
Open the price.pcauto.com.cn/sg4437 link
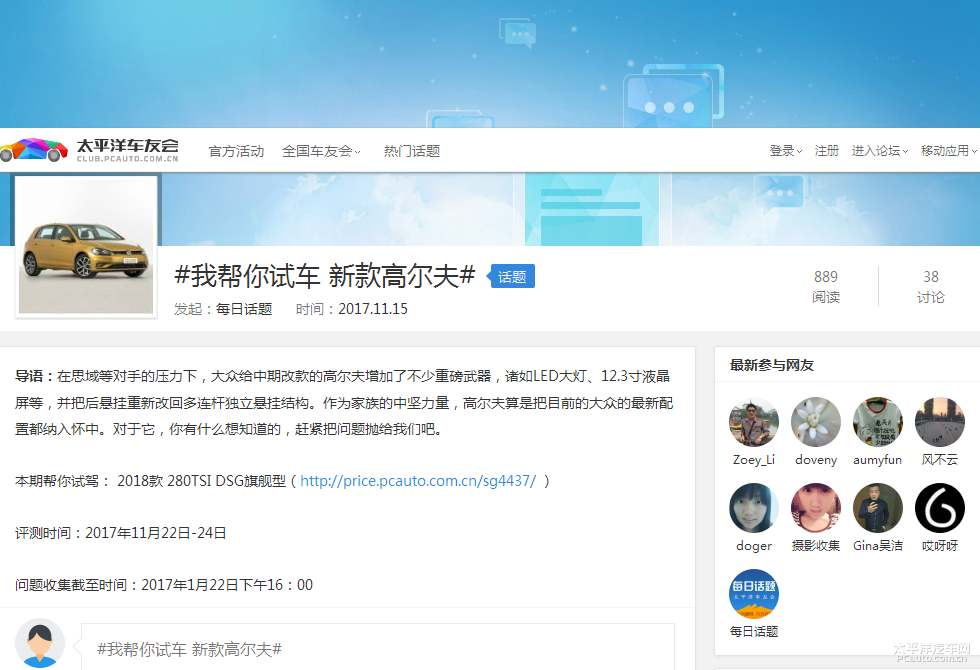click(x=418, y=481)
